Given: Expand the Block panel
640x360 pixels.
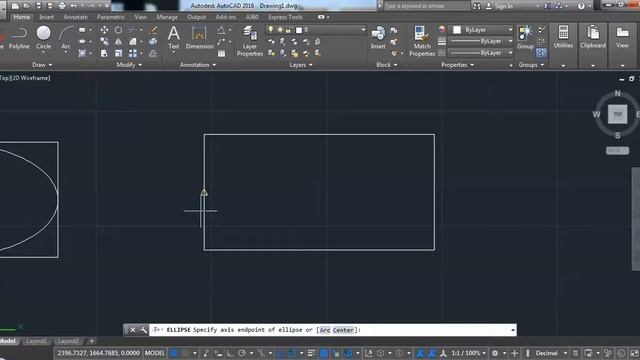Looking at the screenshot, I should tap(387, 65).
